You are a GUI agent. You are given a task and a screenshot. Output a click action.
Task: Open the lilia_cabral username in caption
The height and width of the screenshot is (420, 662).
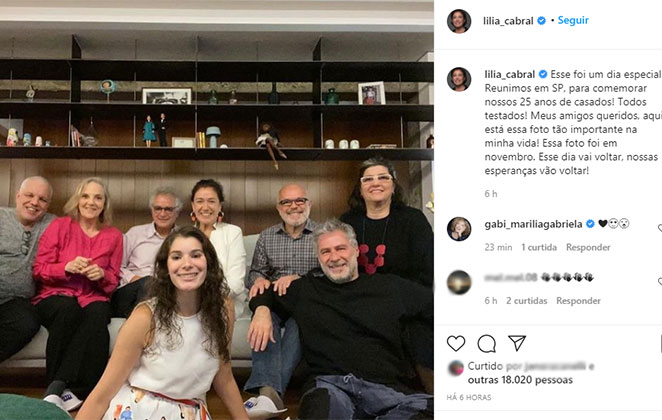(x=510, y=74)
